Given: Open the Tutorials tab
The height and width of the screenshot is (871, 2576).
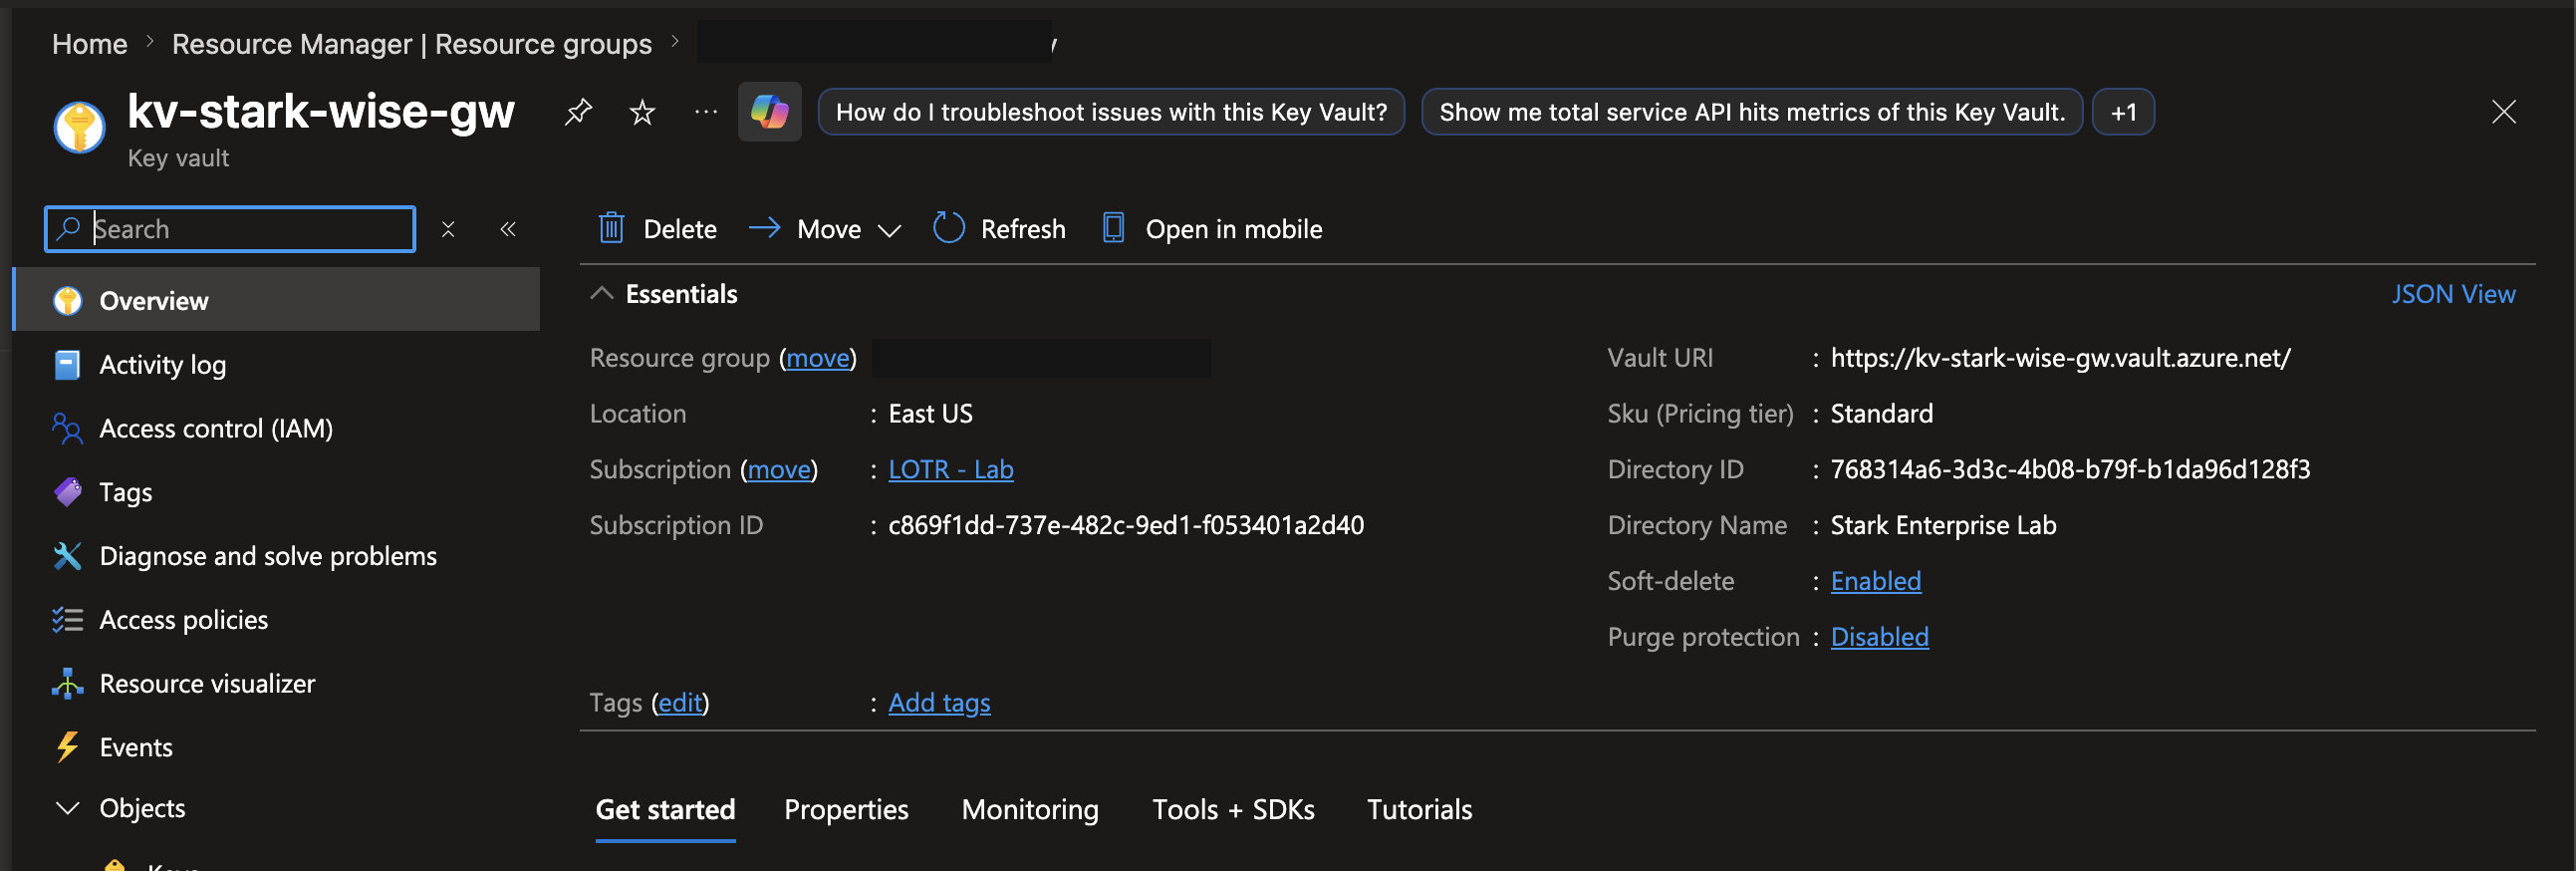Looking at the screenshot, I should coord(1419,810).
